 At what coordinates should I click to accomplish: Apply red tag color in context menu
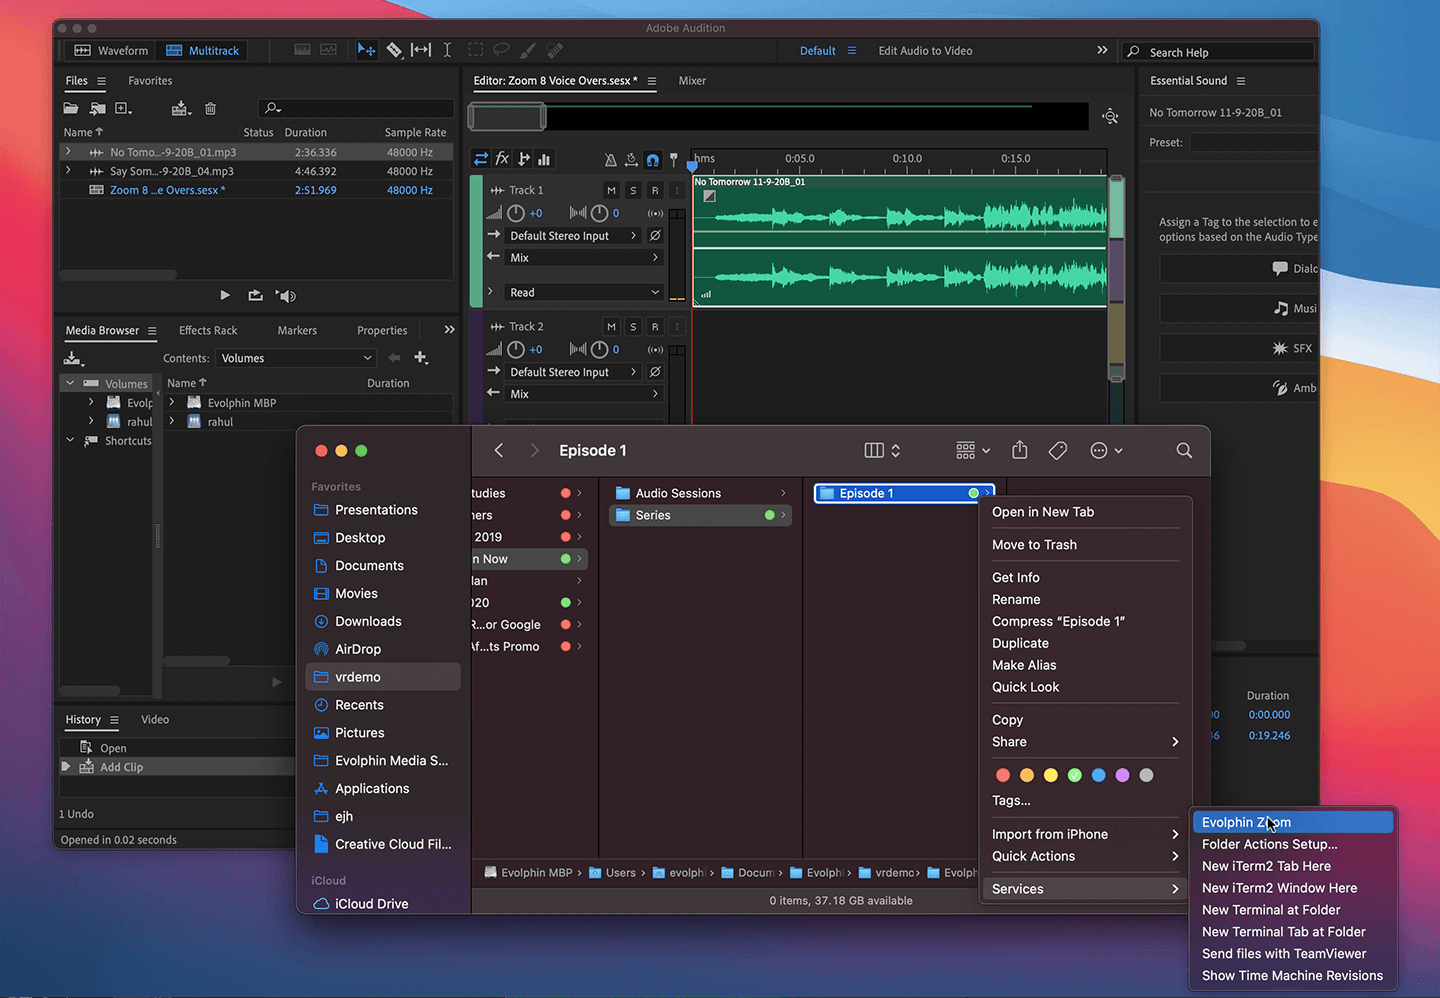pos(1003,775)
